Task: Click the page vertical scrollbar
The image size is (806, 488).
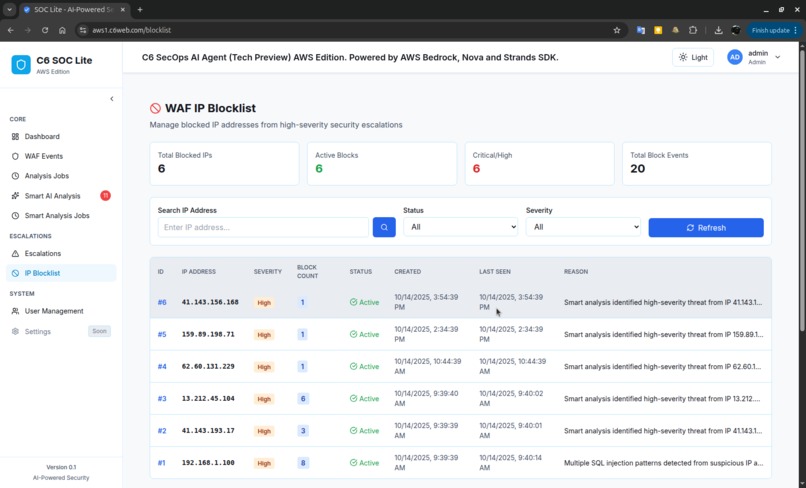Action: [802, 188]
